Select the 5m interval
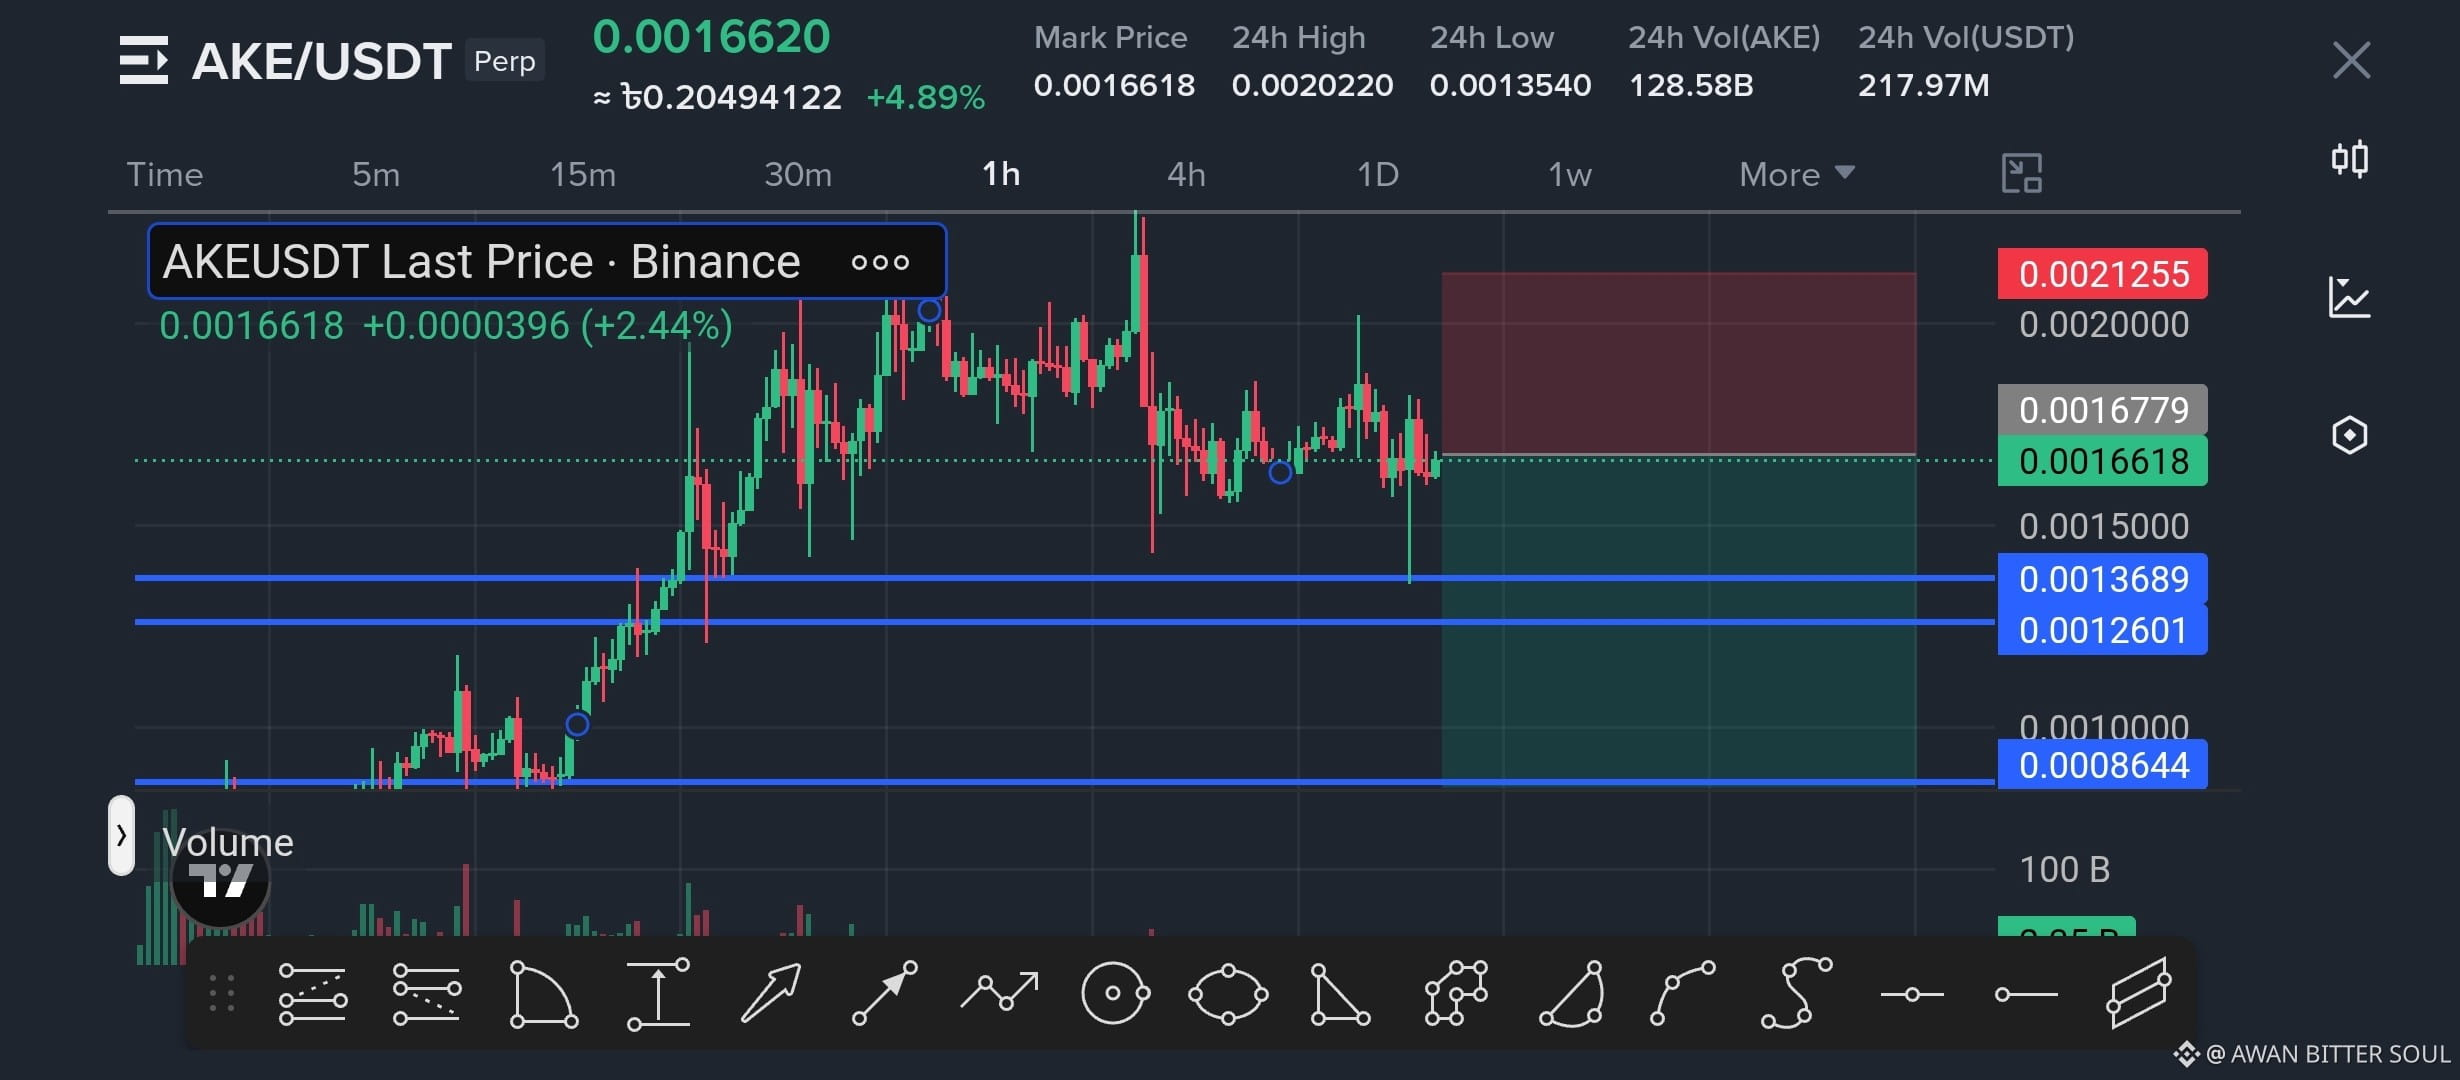 click(x=376, y=174)
